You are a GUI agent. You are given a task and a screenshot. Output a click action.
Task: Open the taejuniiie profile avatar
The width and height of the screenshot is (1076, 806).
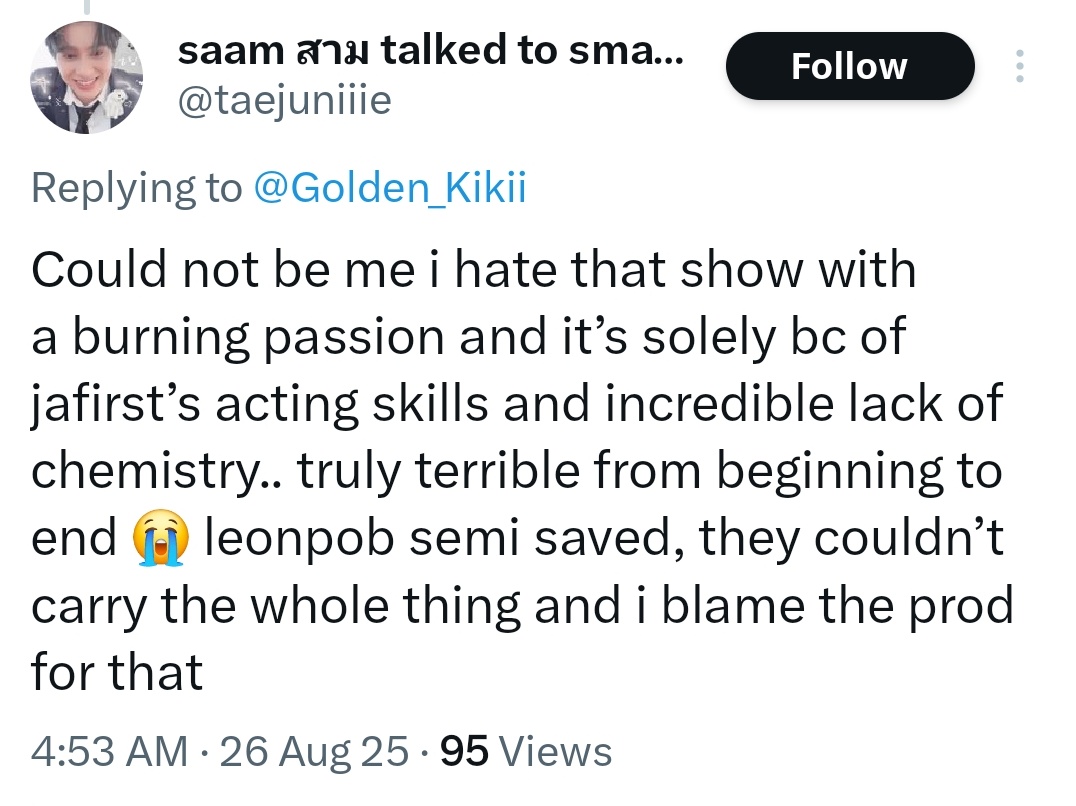pos(88,78)
